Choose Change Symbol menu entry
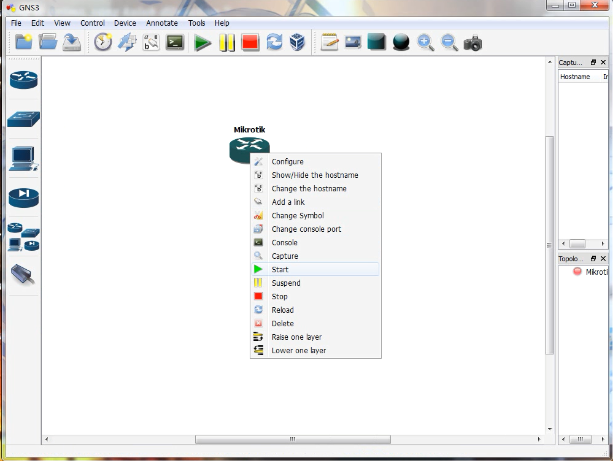Viewport: 613px width, 461px height. coord(315,215)
